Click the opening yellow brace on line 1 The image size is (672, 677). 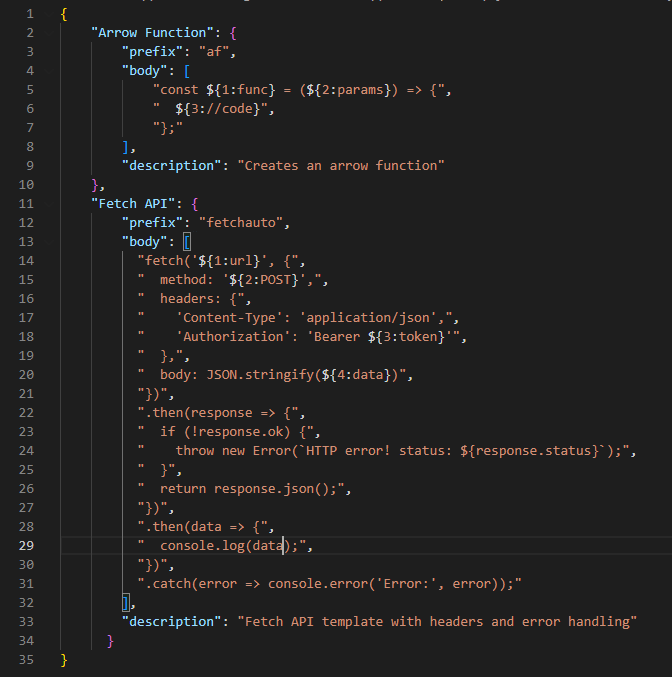(64, 14)
